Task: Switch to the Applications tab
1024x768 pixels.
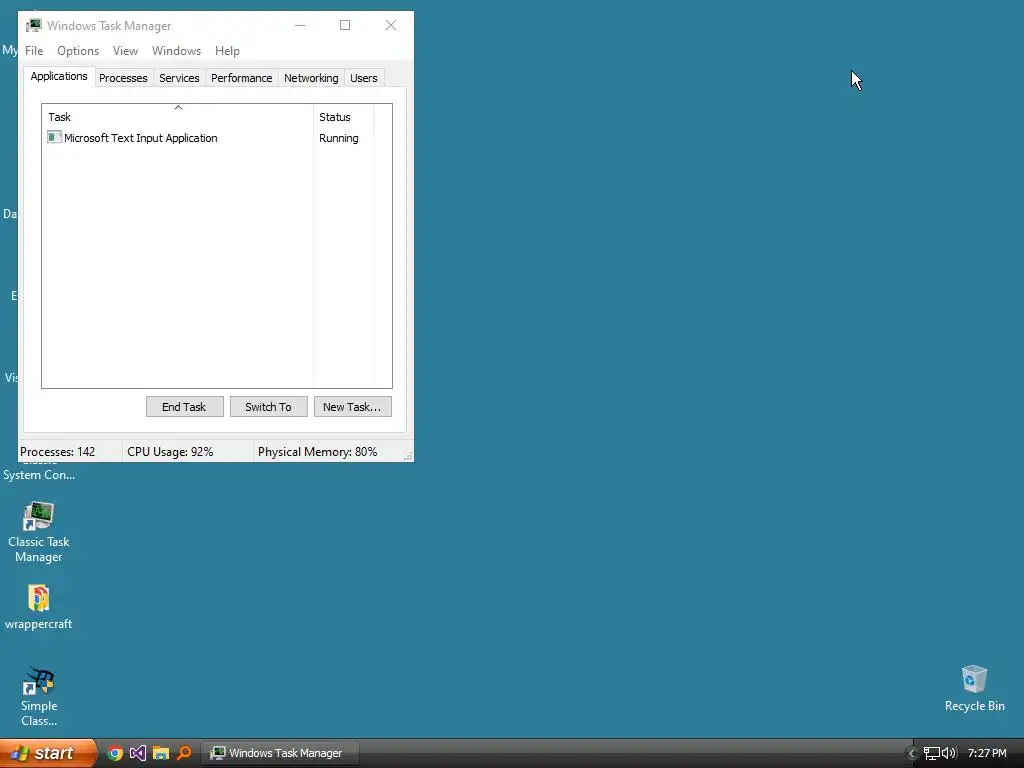Action: (x=59, y=76)
